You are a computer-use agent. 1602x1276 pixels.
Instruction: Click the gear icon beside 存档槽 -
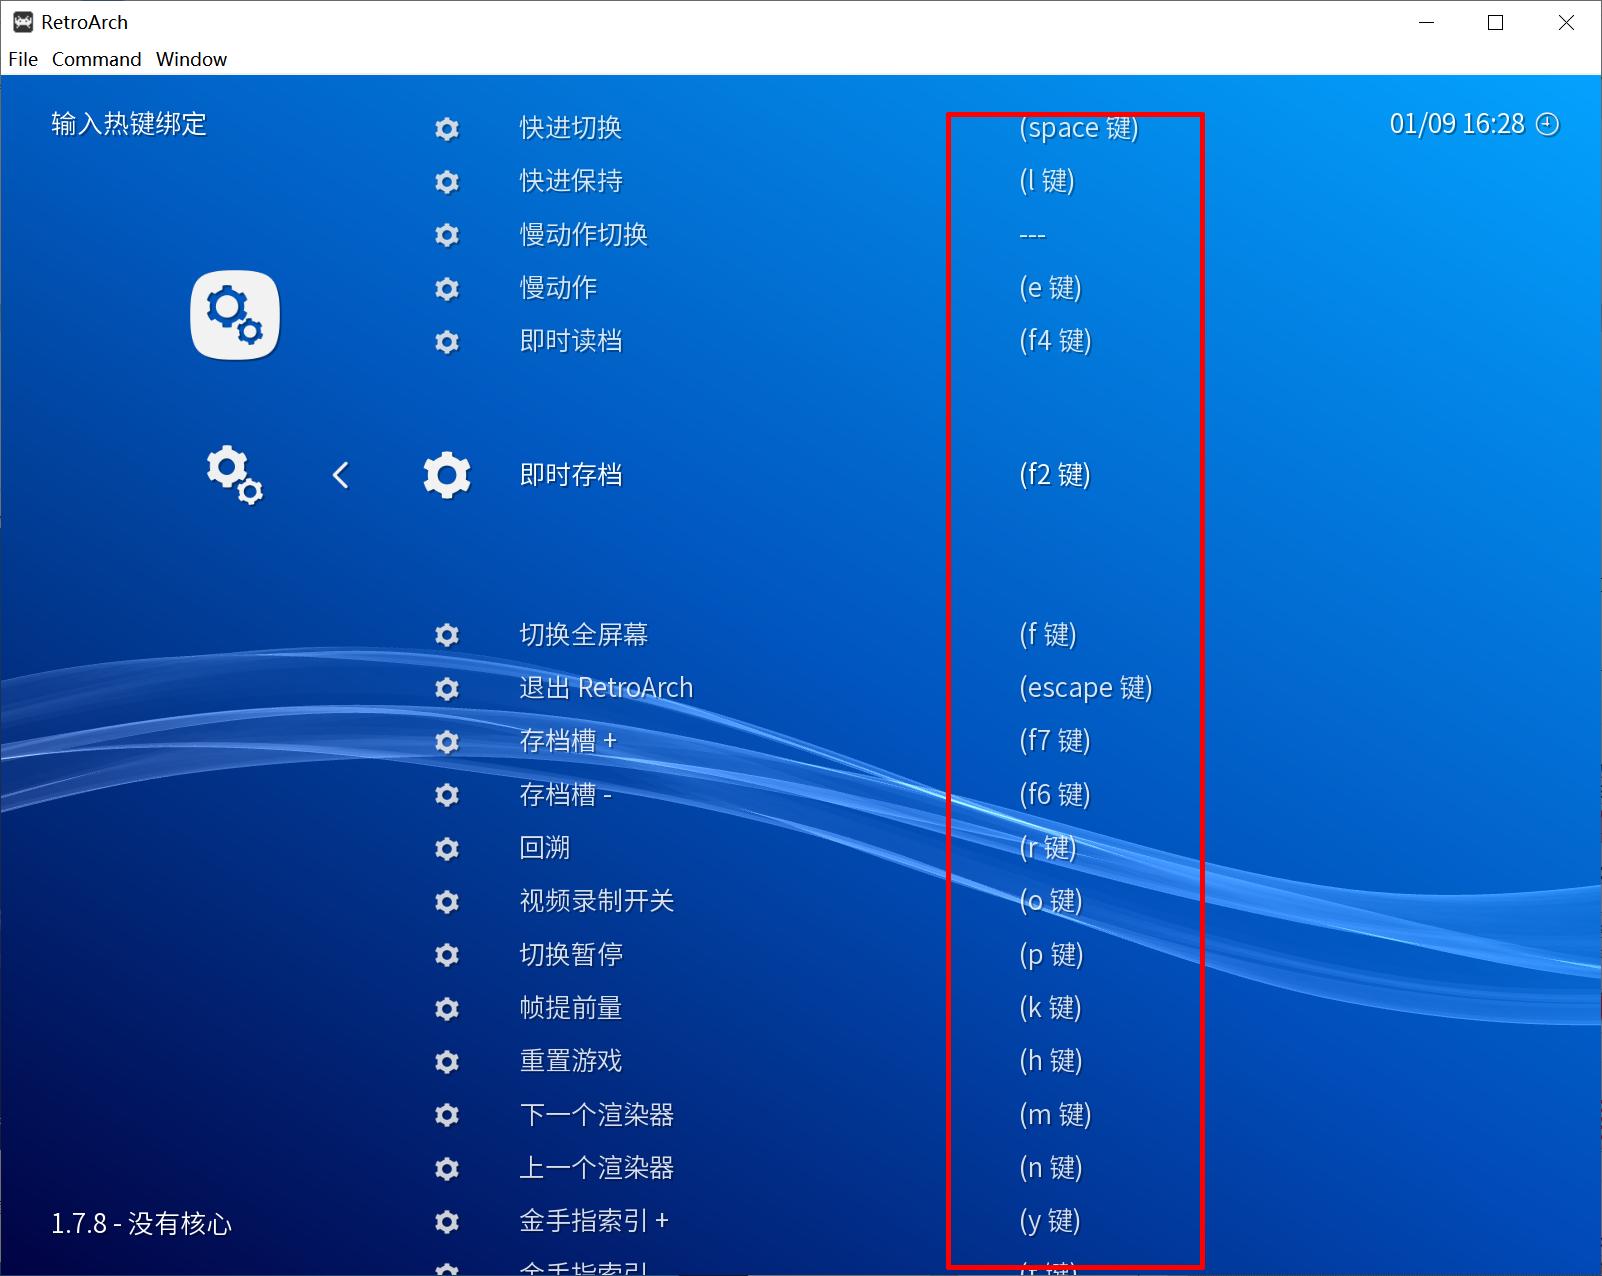pyautogui.click(x=447, y=795)
